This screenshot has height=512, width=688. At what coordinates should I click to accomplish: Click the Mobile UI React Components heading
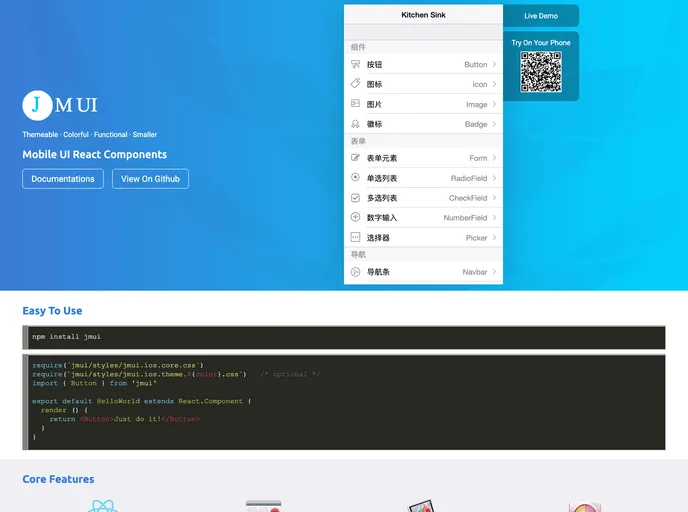tap(95, 154)
